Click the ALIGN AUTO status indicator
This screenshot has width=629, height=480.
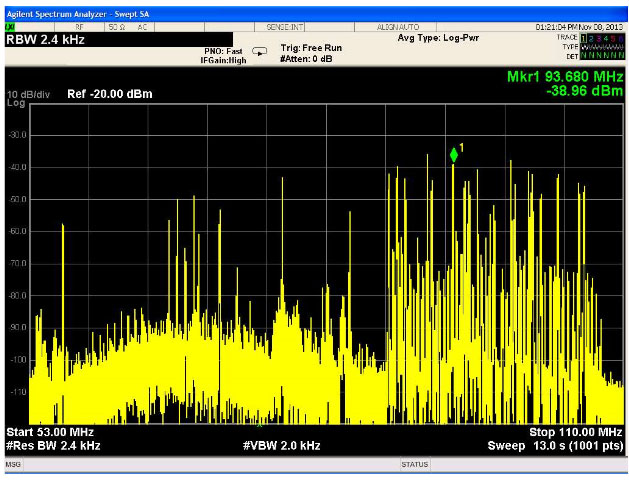pos(399,26)
